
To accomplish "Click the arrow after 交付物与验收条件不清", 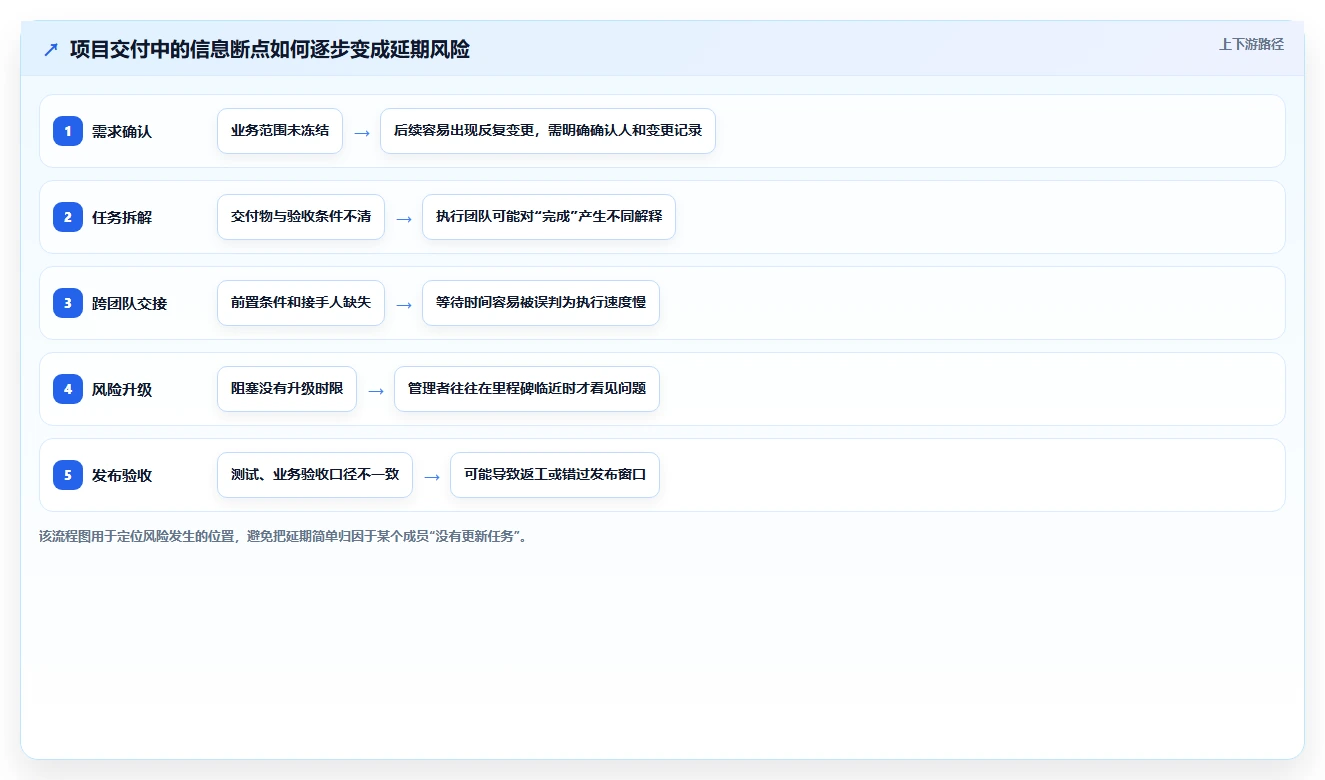I will click(x=404, y=219).
